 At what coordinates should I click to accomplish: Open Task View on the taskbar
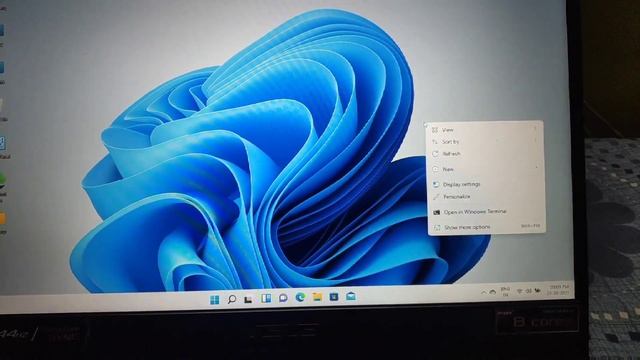248,300
